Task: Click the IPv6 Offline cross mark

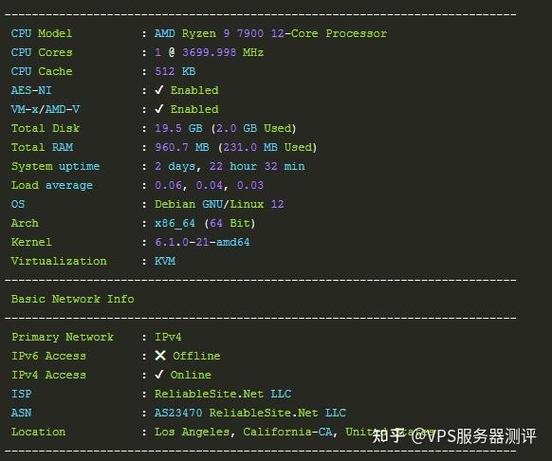Action: pos(160,355)
